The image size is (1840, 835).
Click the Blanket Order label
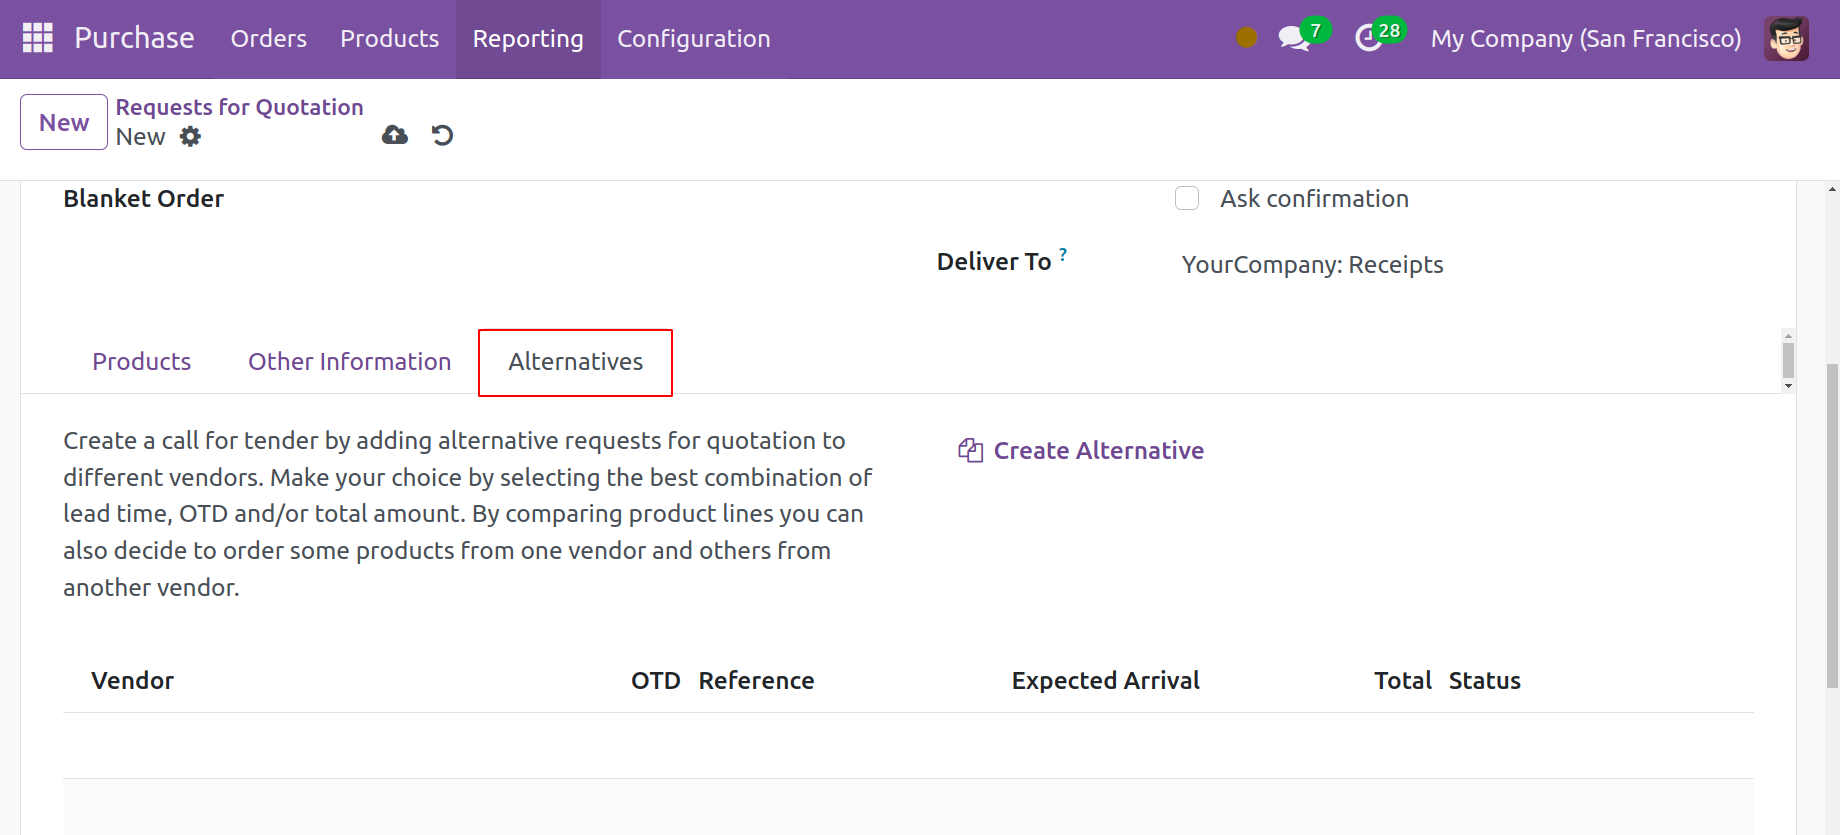click(143, 198)
